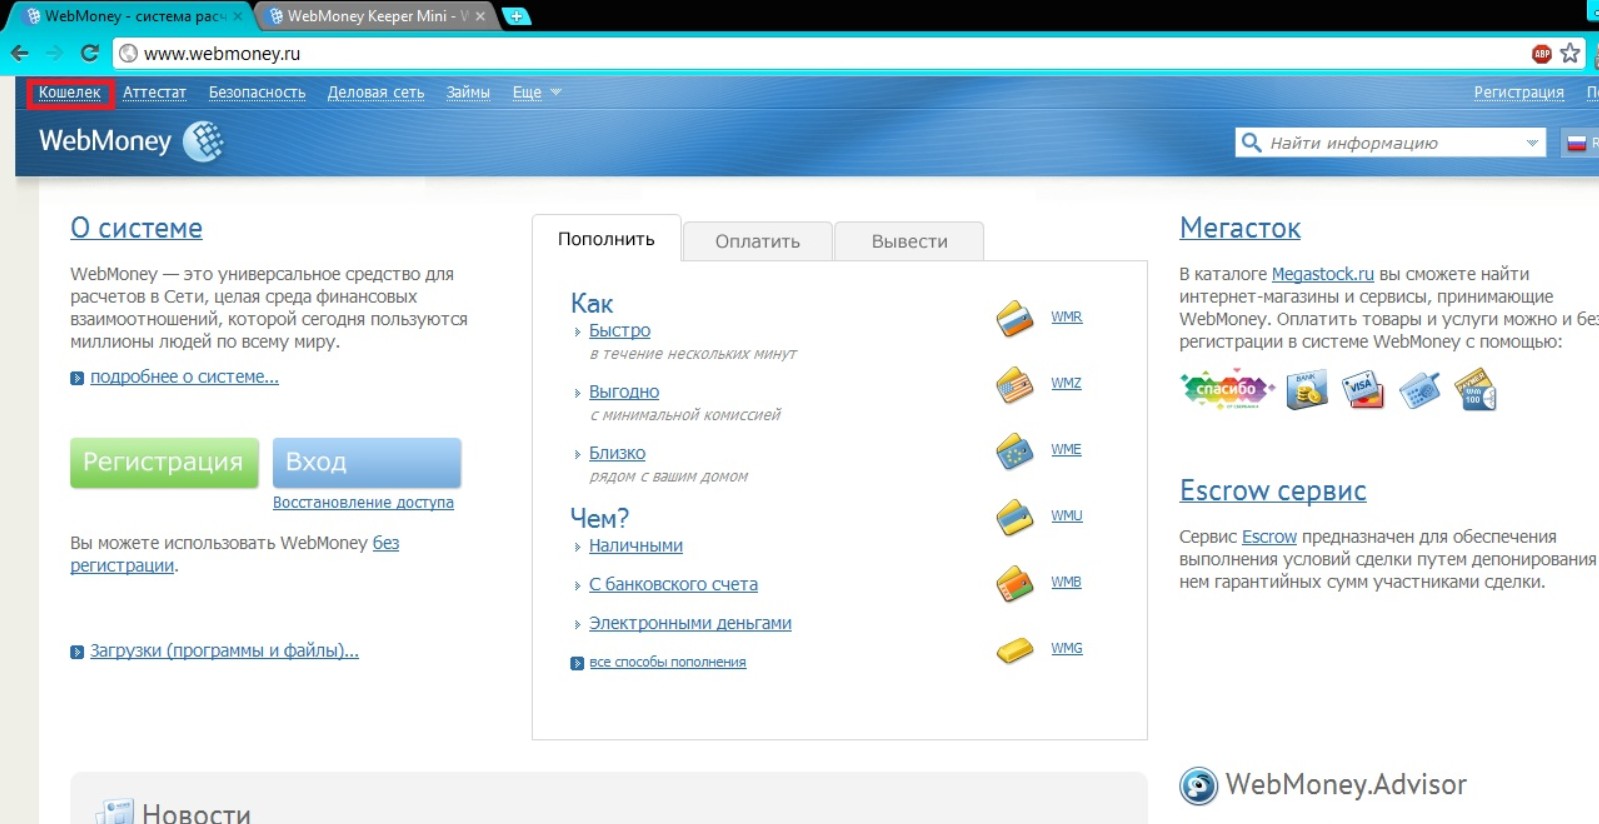Open the Кошелек menu item
Image resolution: width=1599 pixels, height=824 pixels.
[70, 92]
